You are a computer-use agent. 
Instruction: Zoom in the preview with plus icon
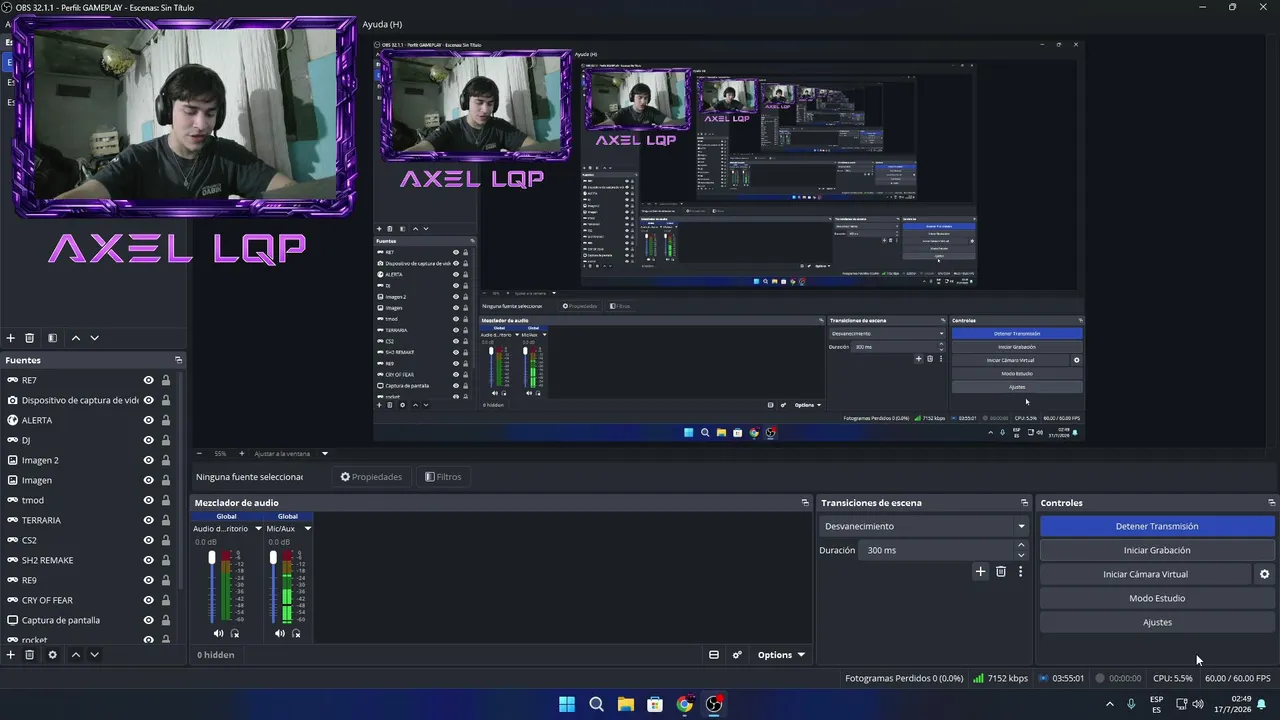pos(241,453)
